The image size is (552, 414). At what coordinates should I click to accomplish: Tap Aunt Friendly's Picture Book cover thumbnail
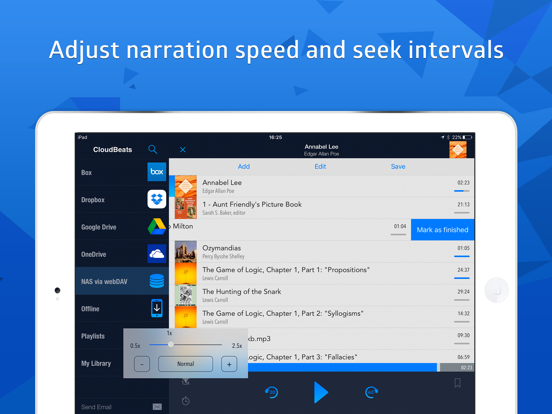click(186, 208)
